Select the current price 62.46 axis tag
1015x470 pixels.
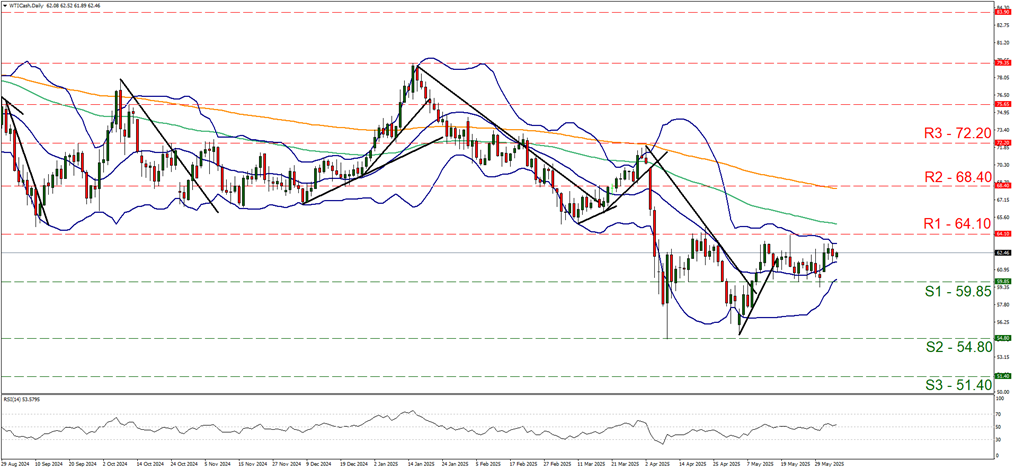1001,253
